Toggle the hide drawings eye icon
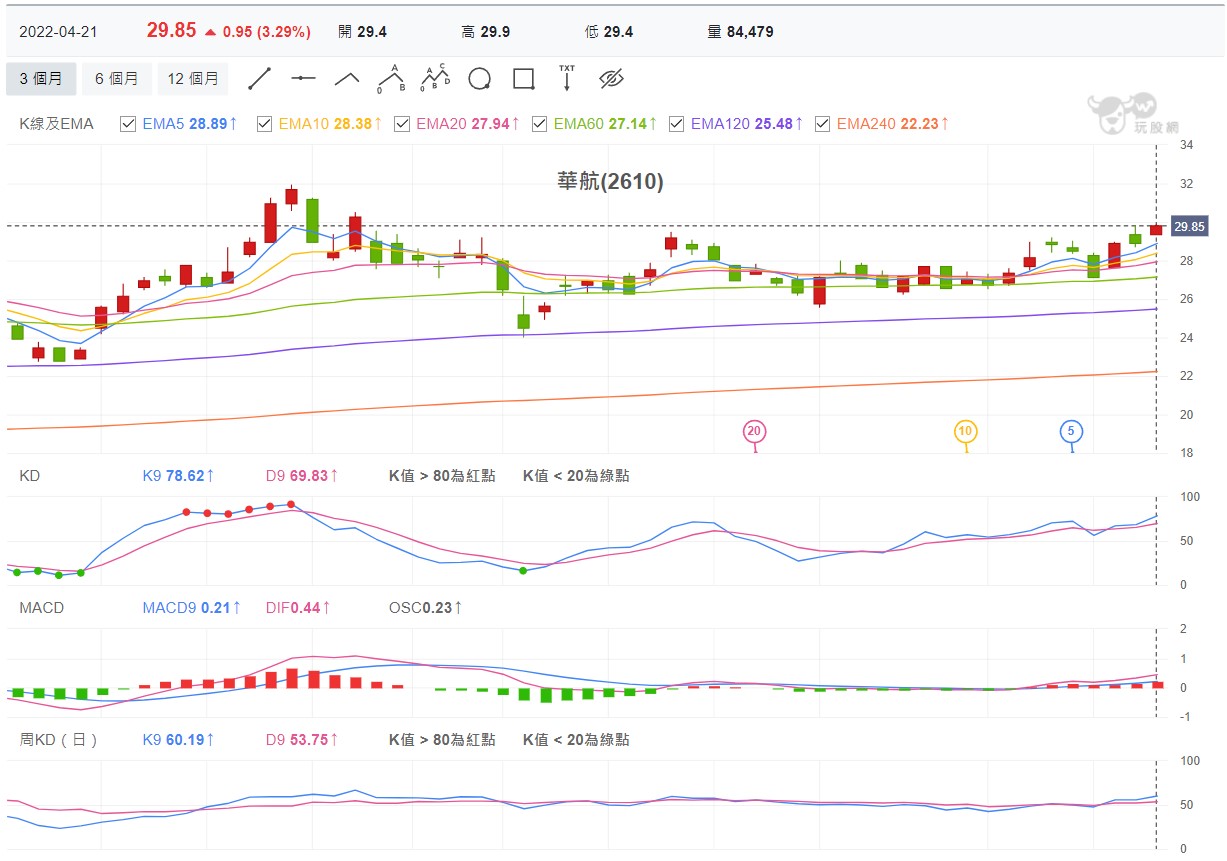Image resolution: width=1227 pixels, height=861 pixels. pyautogui.click(x=611, y=79)
